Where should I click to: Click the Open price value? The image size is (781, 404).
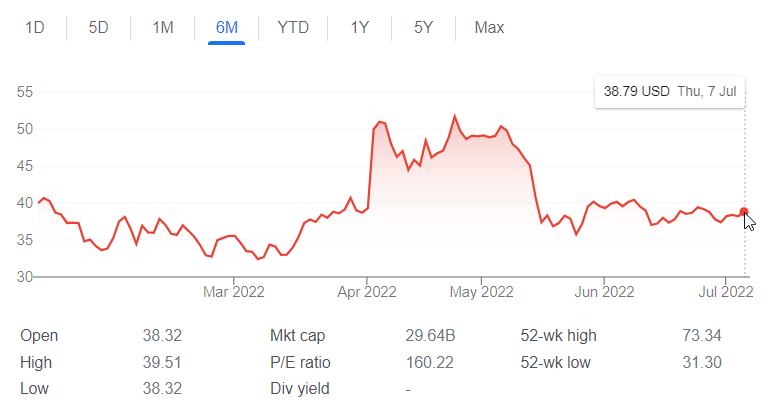[162, 336]
